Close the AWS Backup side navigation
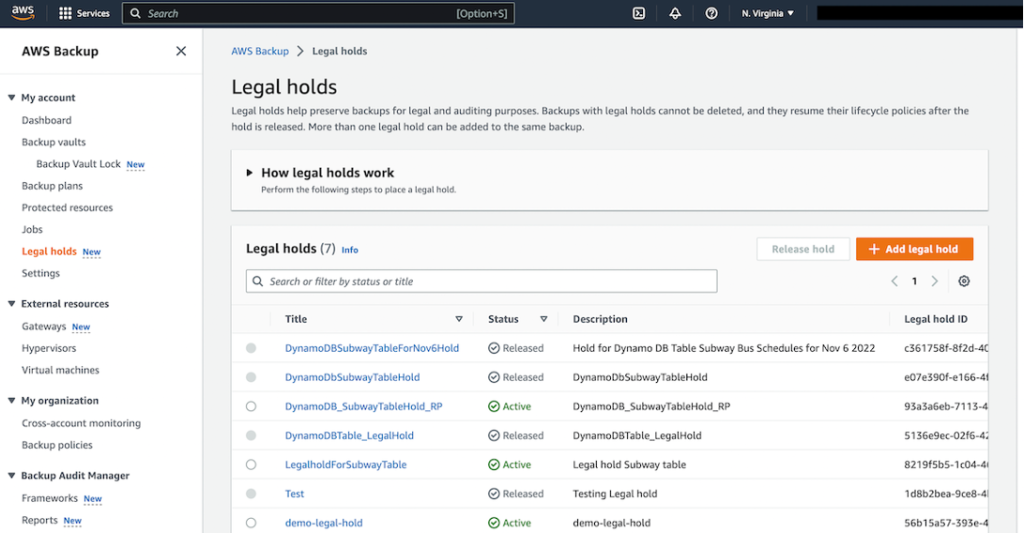 tap(181, 51)
